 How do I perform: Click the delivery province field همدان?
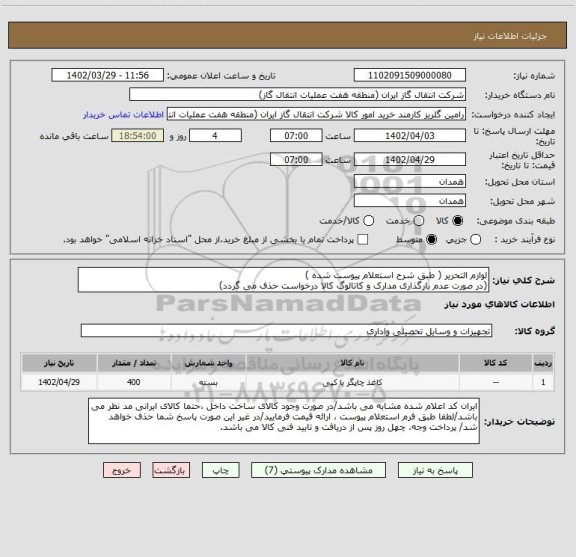tap(410, 182)
